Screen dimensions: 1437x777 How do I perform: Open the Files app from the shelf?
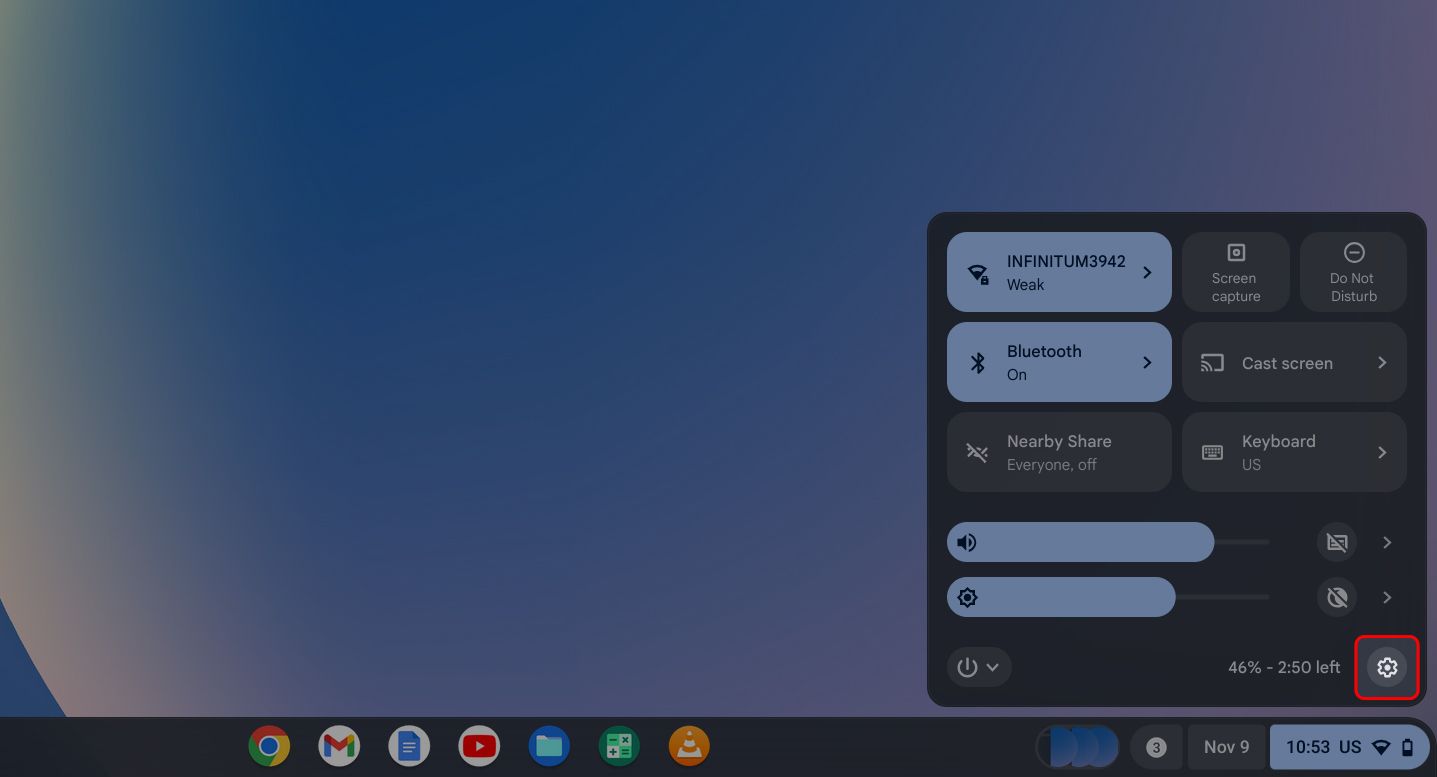549,746
